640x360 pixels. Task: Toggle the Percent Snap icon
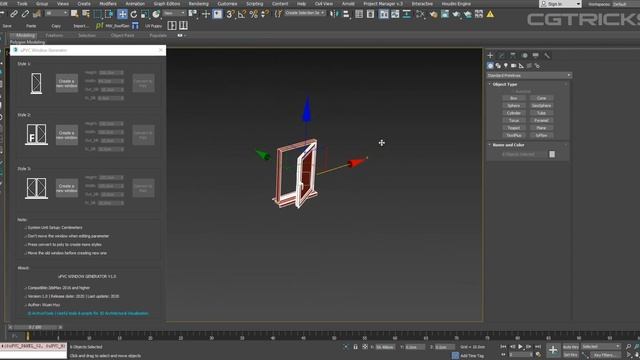[253, 14]
